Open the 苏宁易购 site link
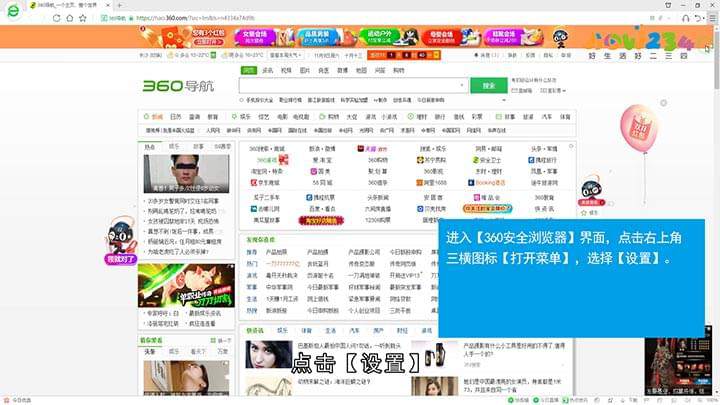 pos(431,160)
